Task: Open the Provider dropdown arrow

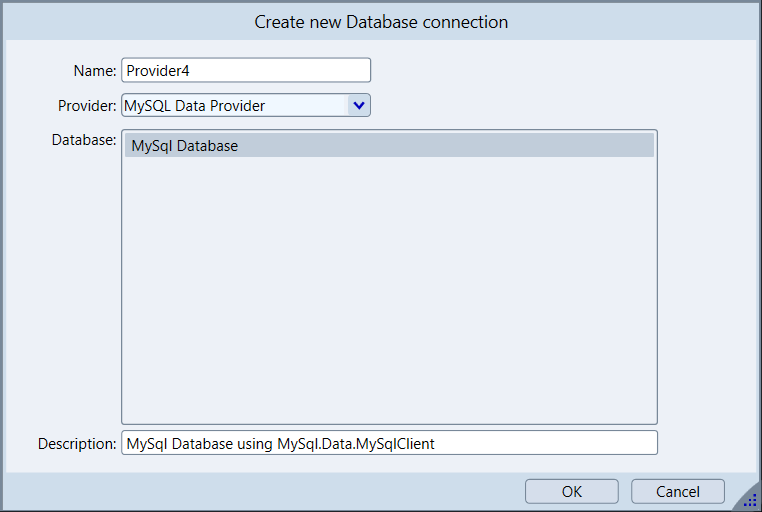Action: 358,105
